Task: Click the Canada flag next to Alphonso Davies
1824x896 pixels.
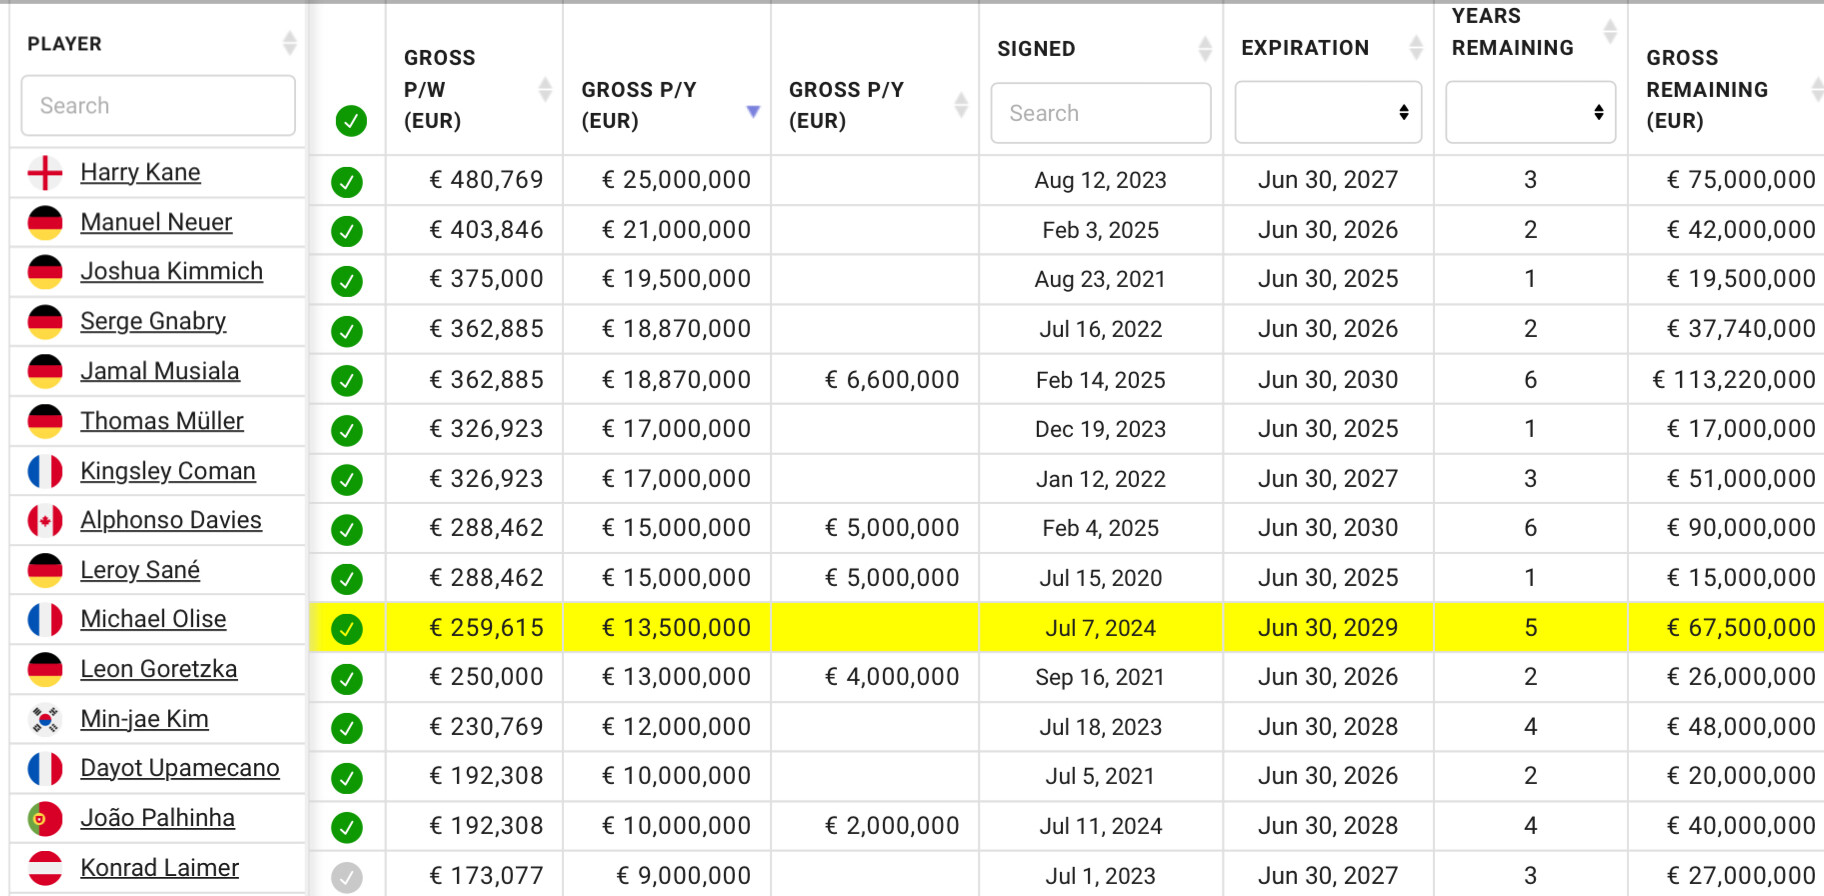Action: coord(45,521)
